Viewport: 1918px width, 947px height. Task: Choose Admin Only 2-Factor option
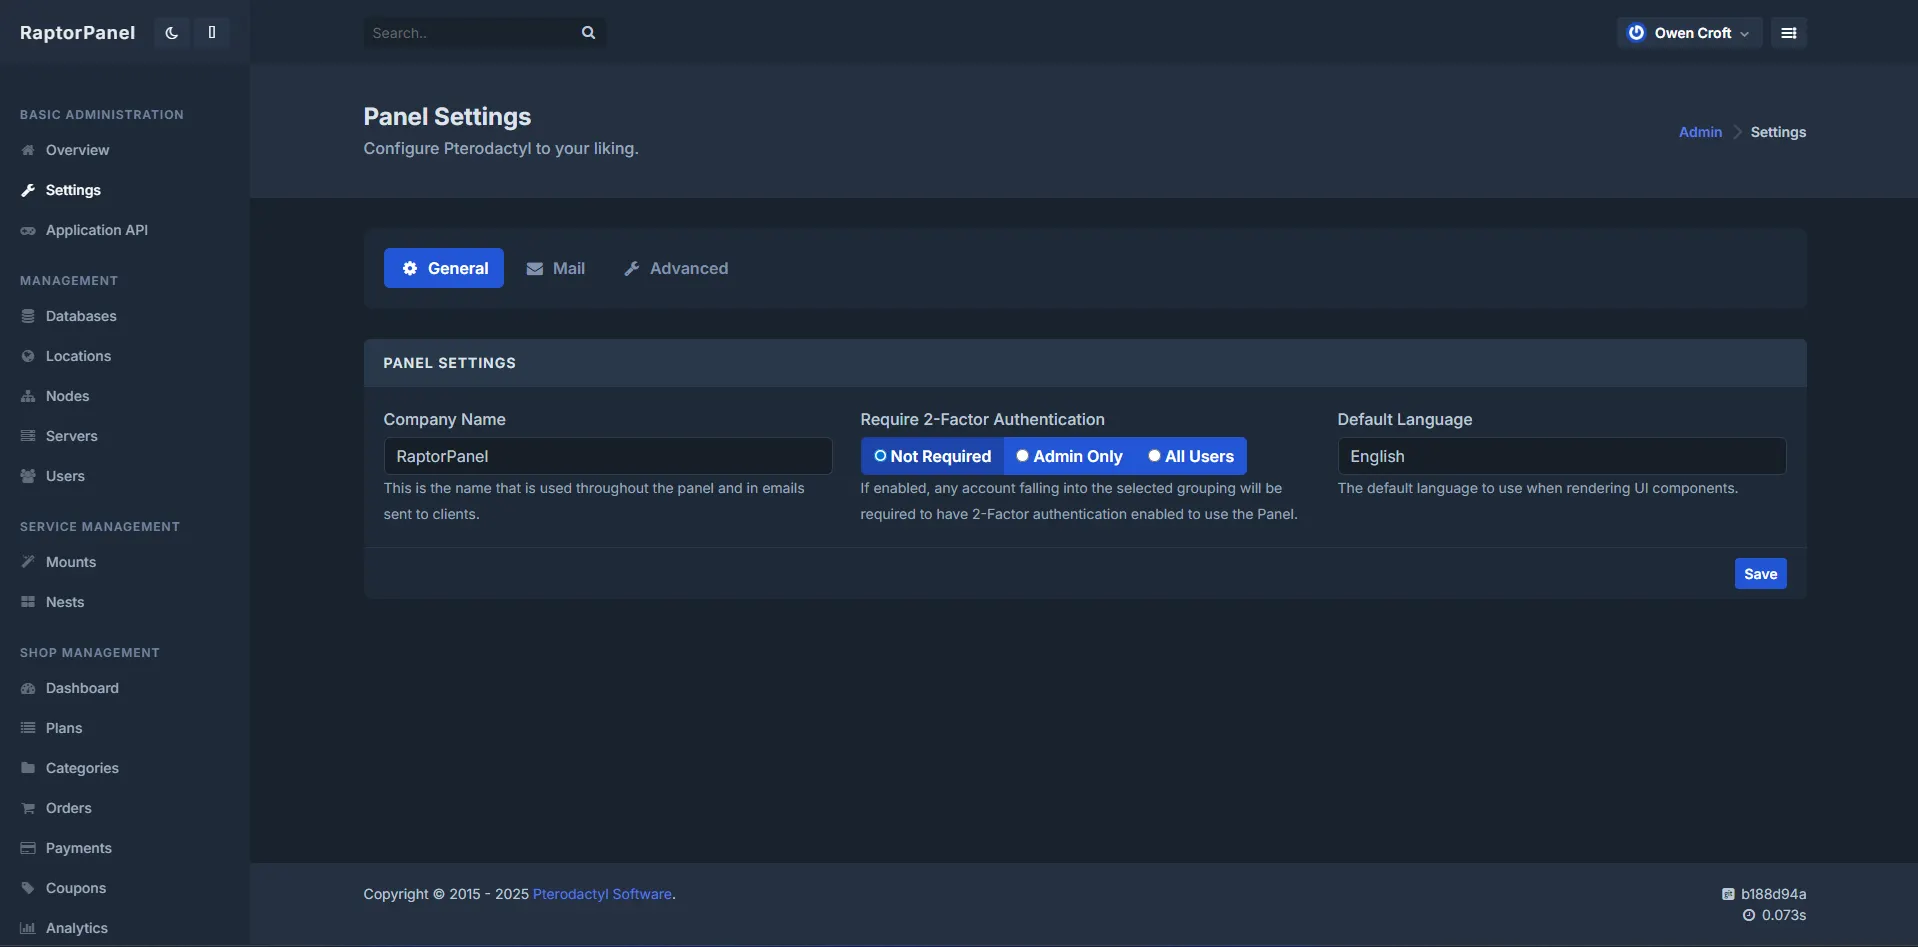[1069, 456]
